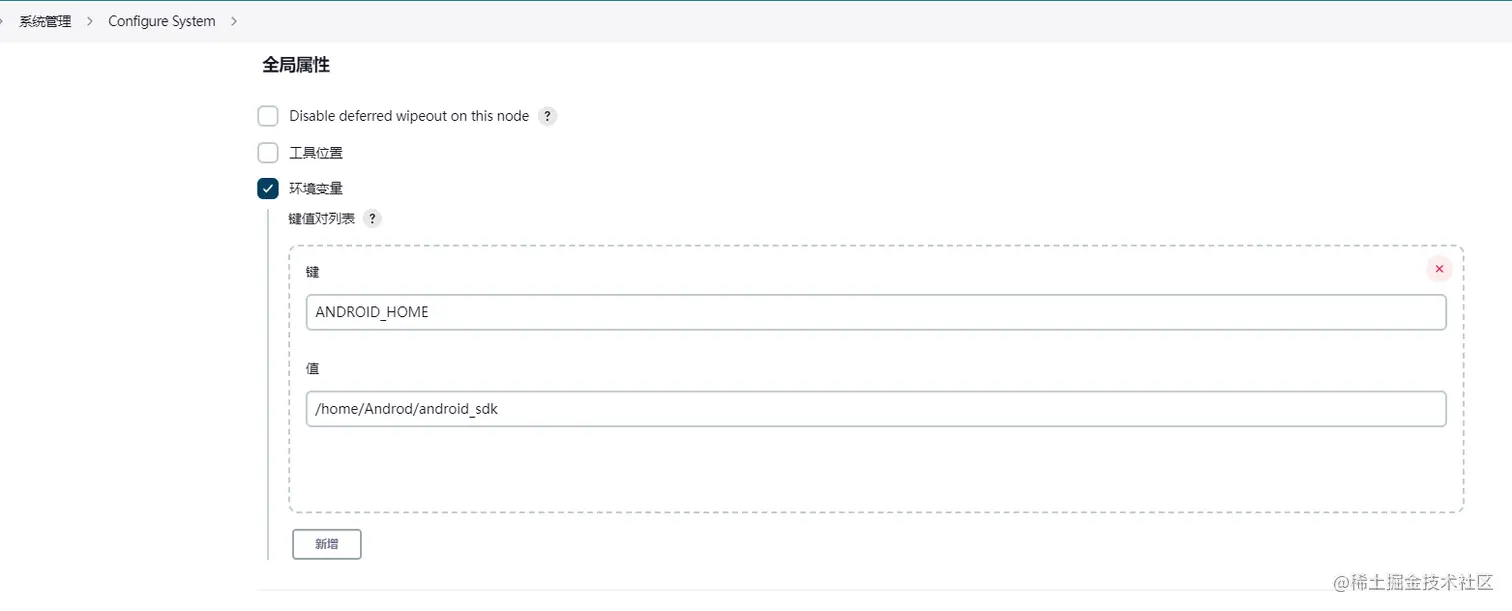Select the 全局属性 heading text
The height and width of the screenshot is (611, 1512).
[x=296, y=66]
